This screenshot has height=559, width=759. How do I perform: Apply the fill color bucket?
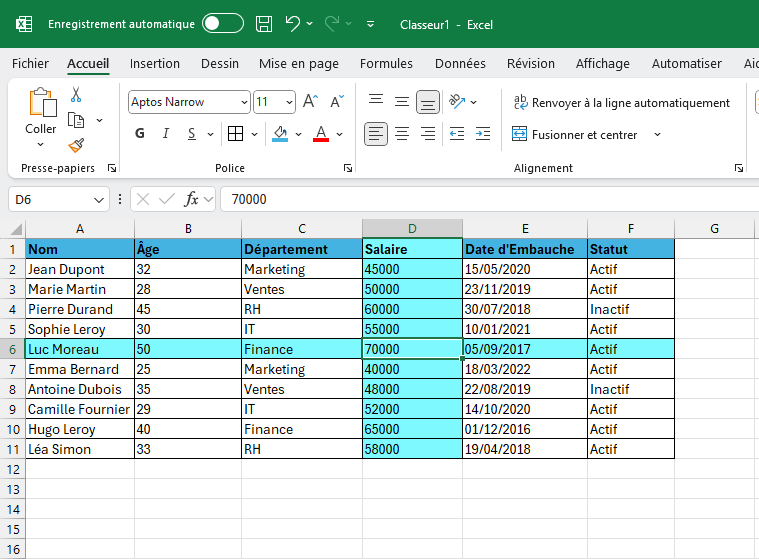click(280, 134)
